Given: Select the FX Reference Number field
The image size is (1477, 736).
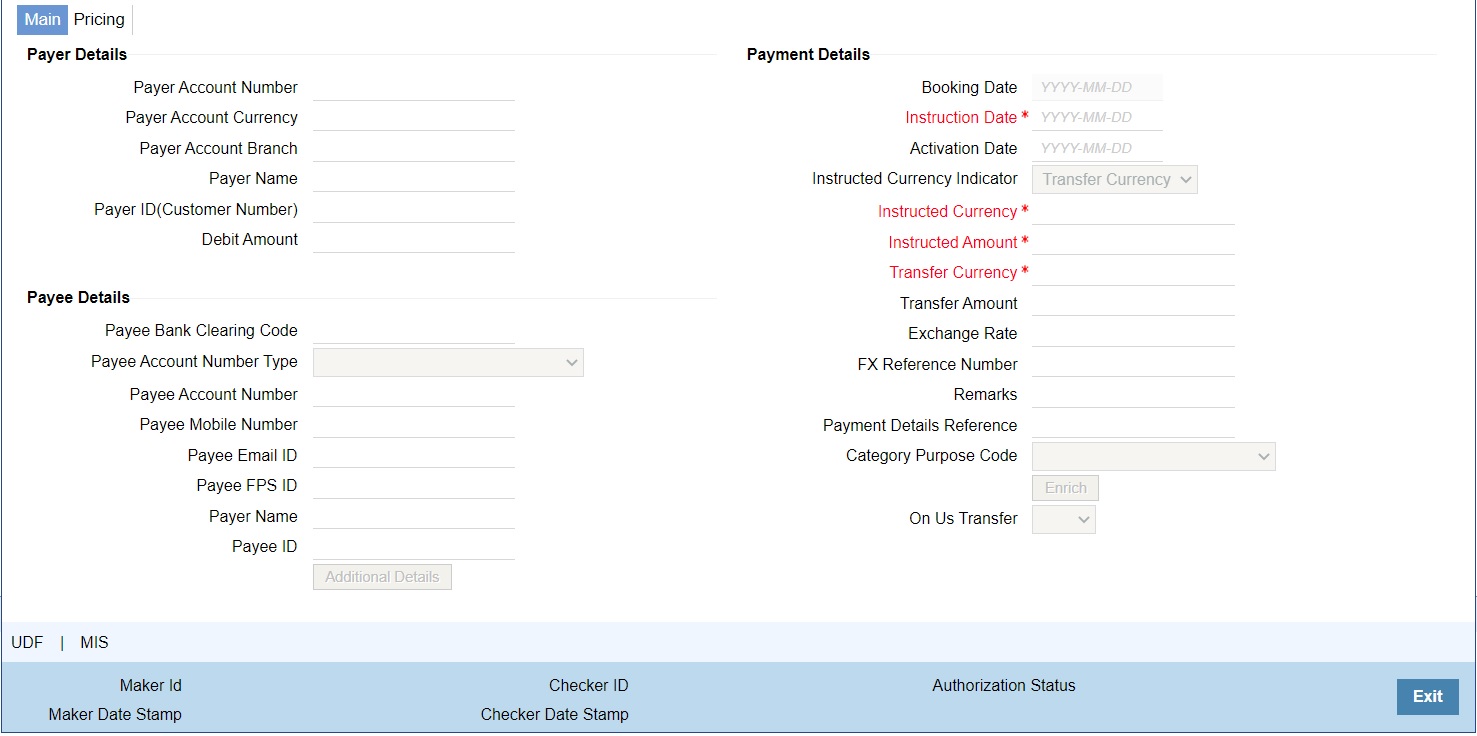Looking at the screenshot, I should 1133,365.
